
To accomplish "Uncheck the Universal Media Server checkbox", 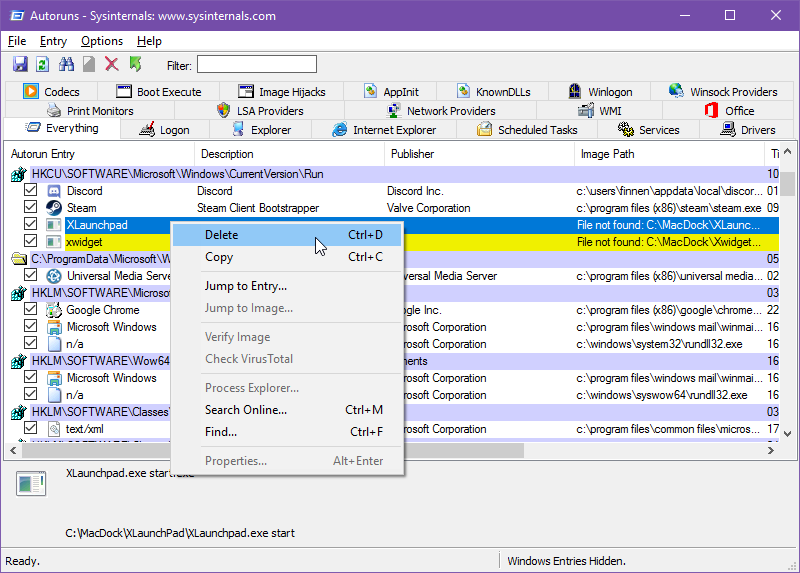I will 31,275.
